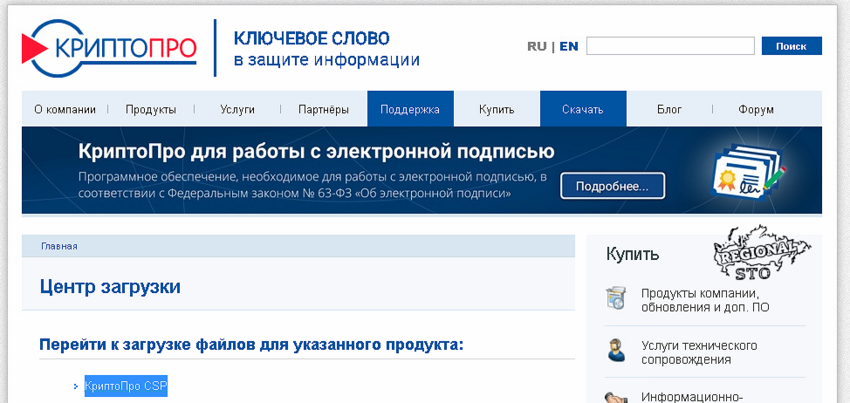Click the Перейти к загрузке файлов heading

pos(252,344)
